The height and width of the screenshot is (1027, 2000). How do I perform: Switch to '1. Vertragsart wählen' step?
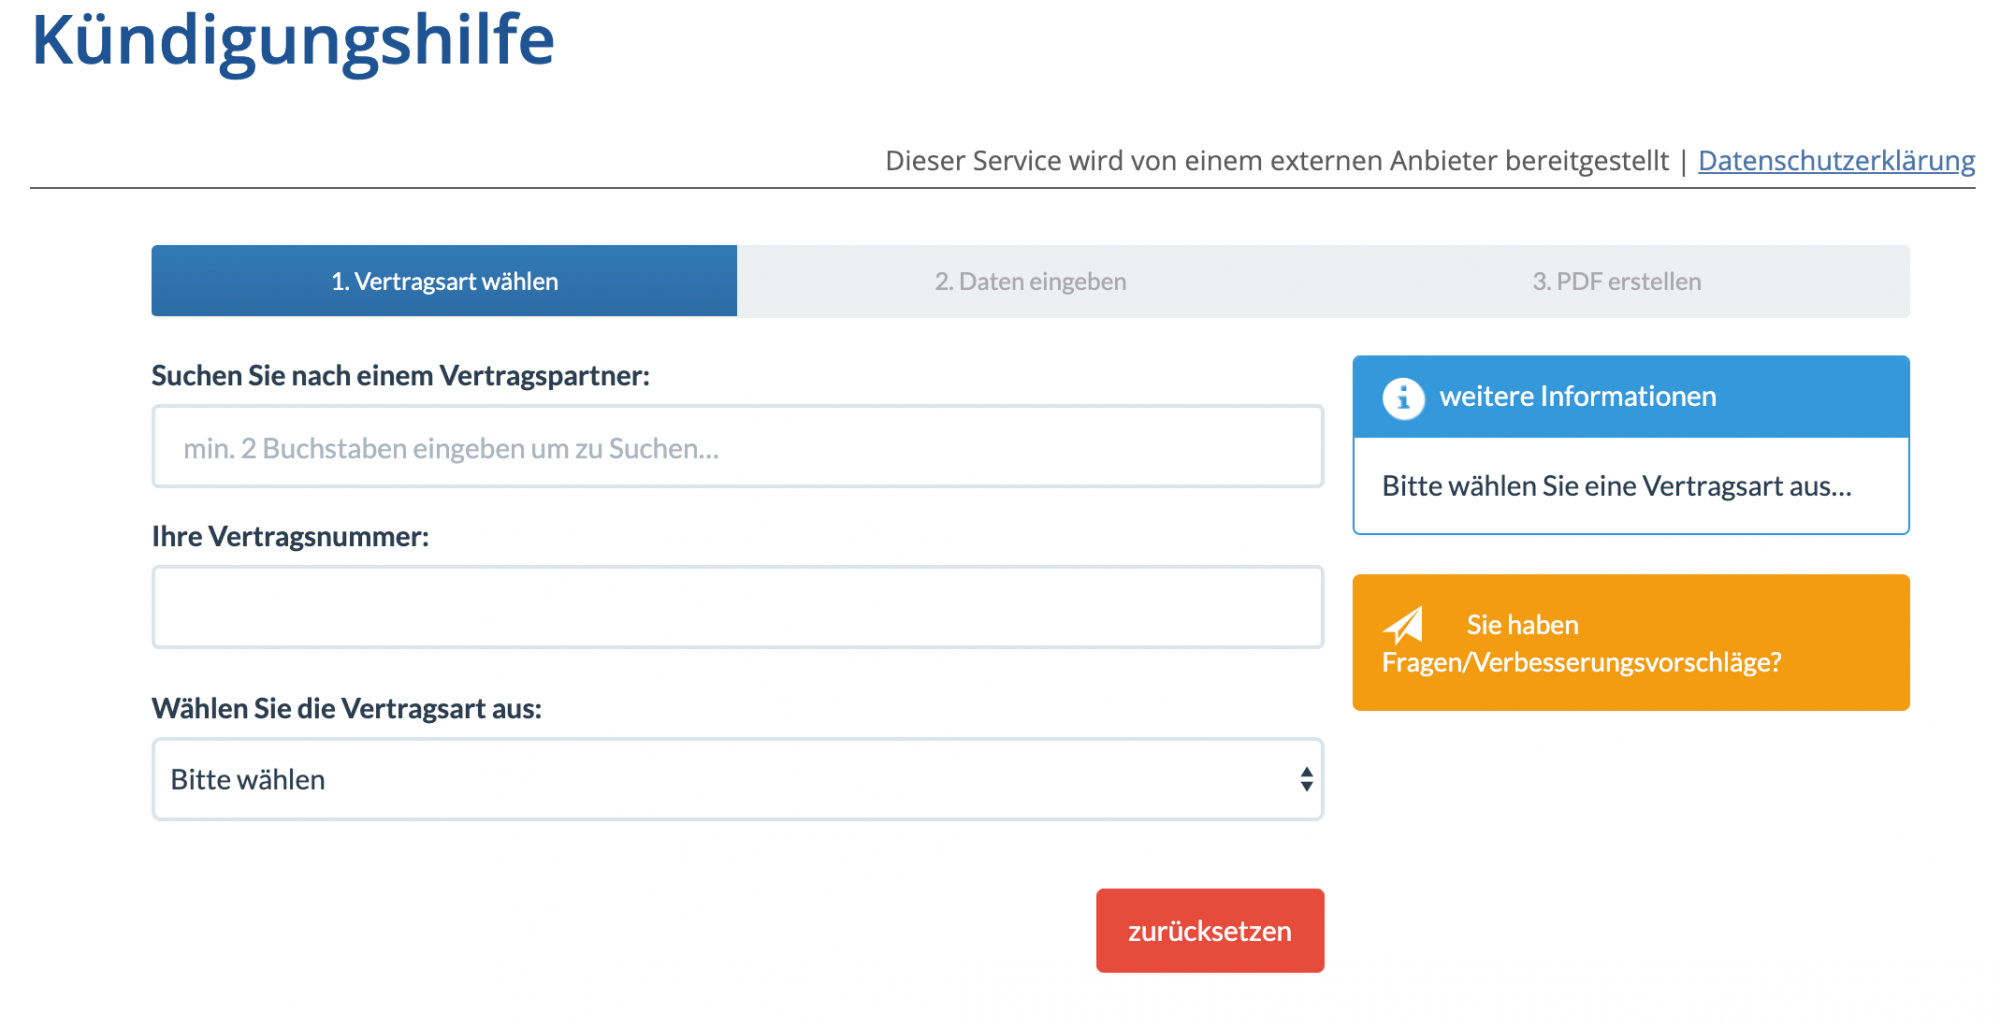click(x=444, y=281)
